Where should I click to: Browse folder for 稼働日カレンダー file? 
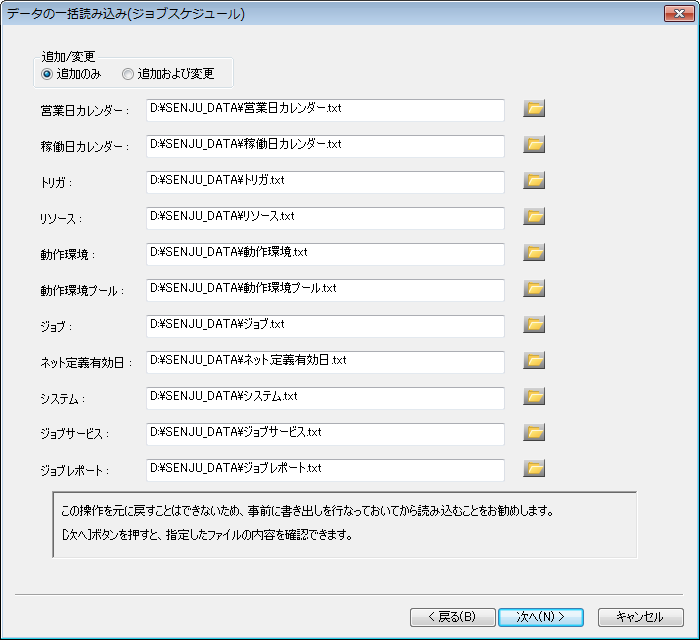coord(534,145)
